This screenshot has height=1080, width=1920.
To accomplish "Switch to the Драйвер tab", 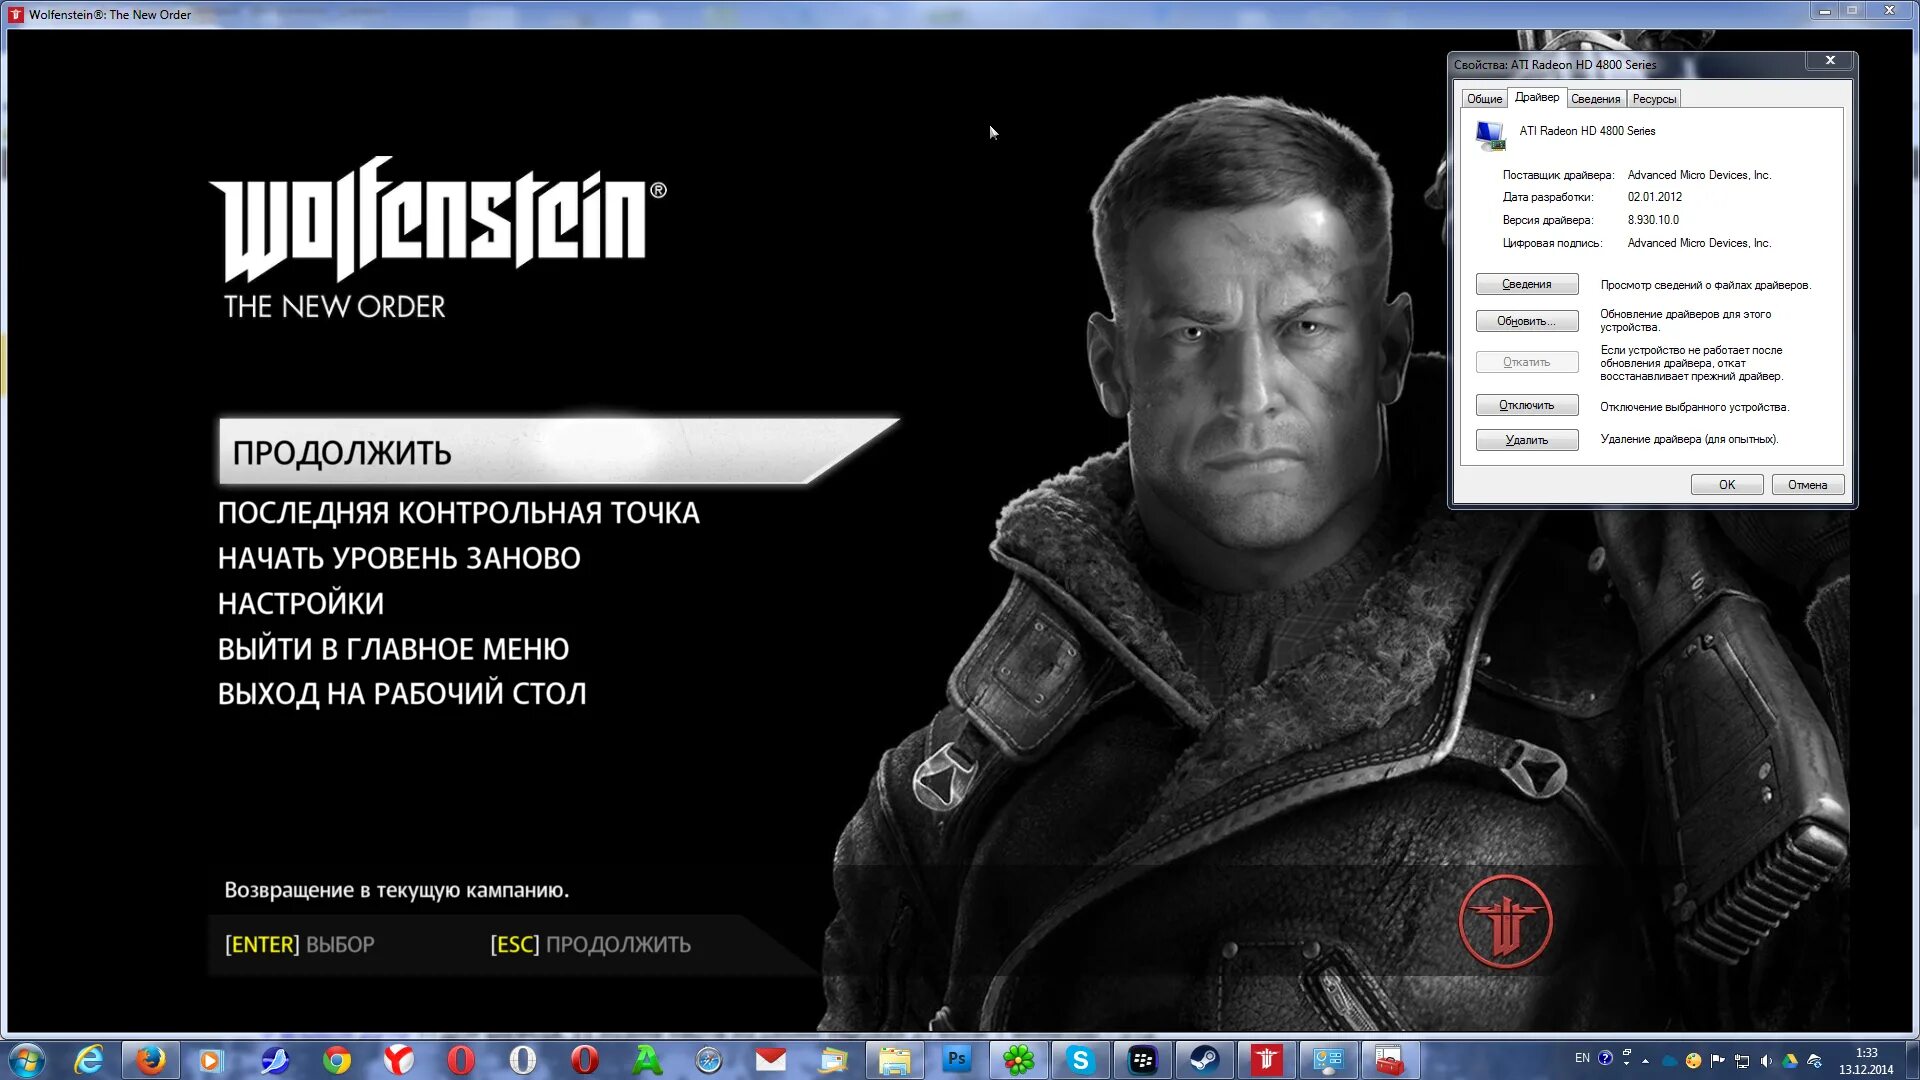I will coord(1536,97).
